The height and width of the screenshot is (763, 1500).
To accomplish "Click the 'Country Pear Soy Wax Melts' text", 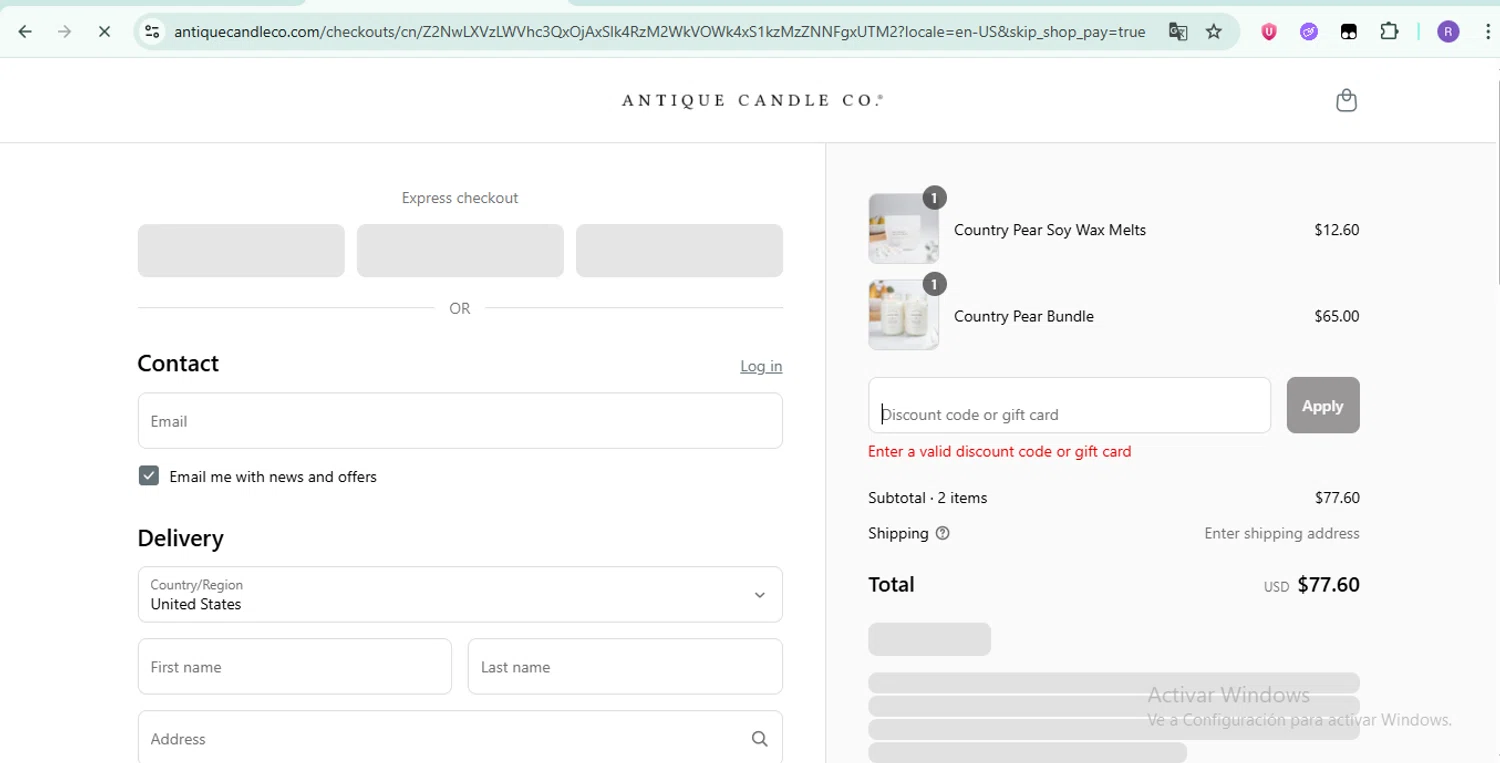I will click(x=1050, y=230).
